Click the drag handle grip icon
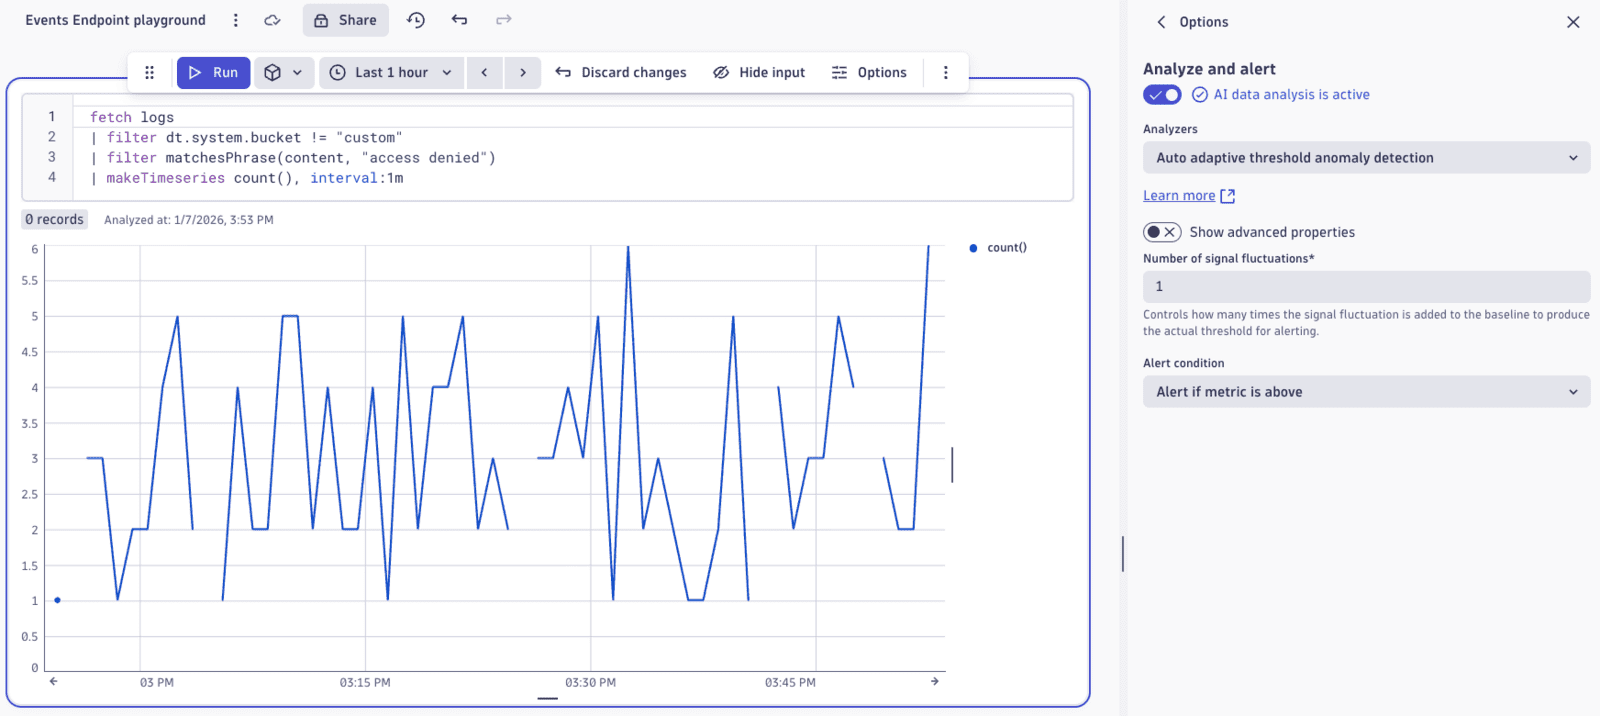Screen dimensions: 1600x716 click(x=149, y=73)
